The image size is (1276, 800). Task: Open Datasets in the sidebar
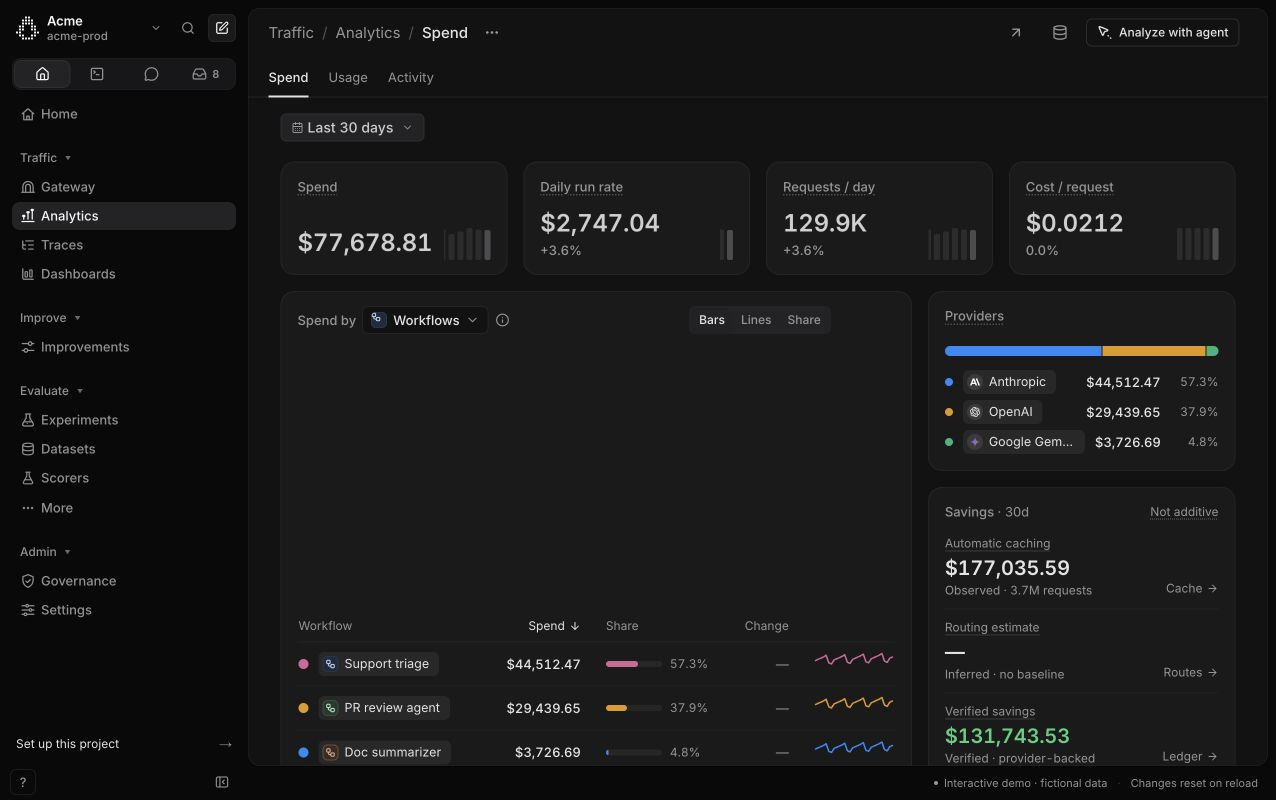click(x=124, y=449)
